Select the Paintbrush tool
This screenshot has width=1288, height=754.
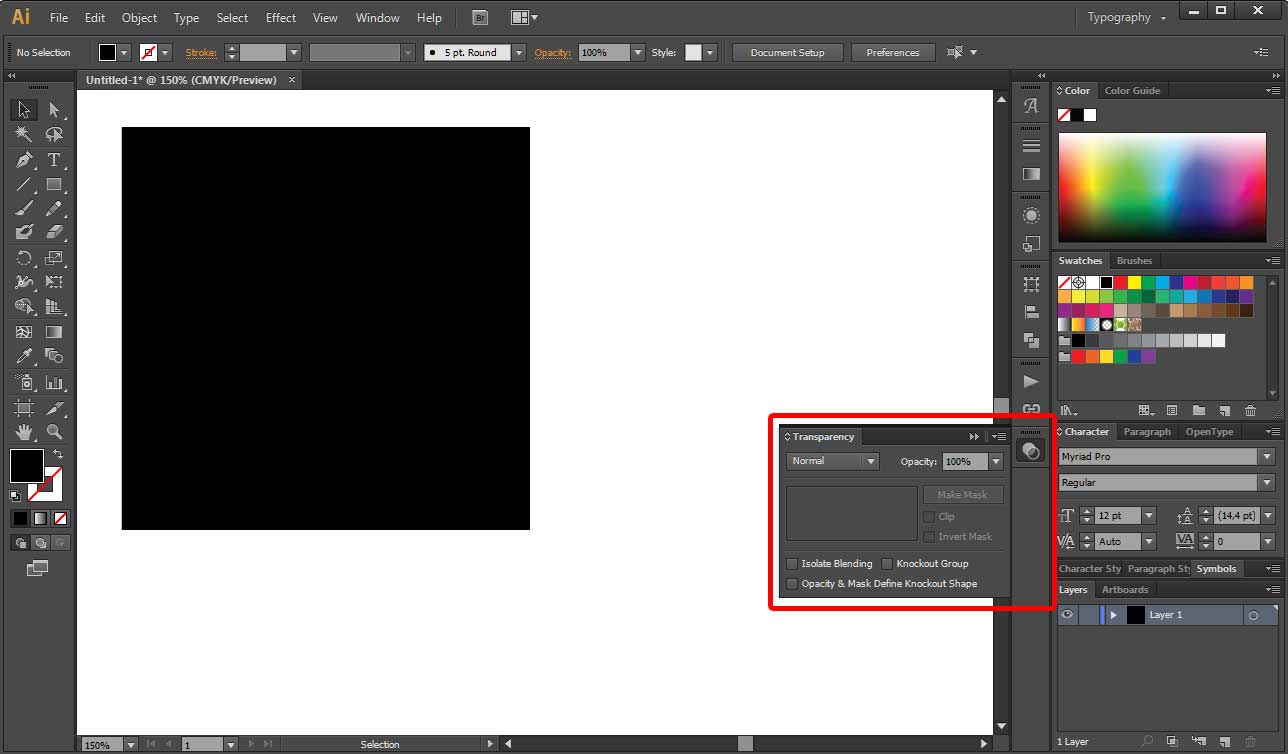[x=23, y=208]
